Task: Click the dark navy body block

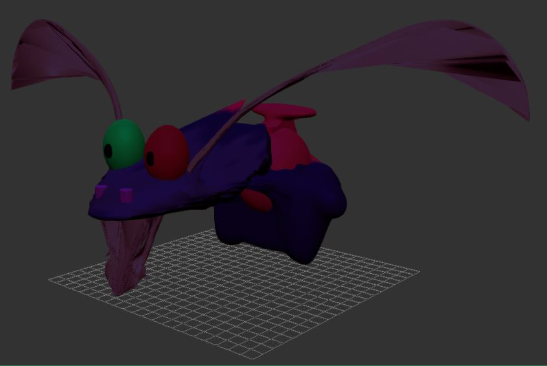Action: [279, 220]
